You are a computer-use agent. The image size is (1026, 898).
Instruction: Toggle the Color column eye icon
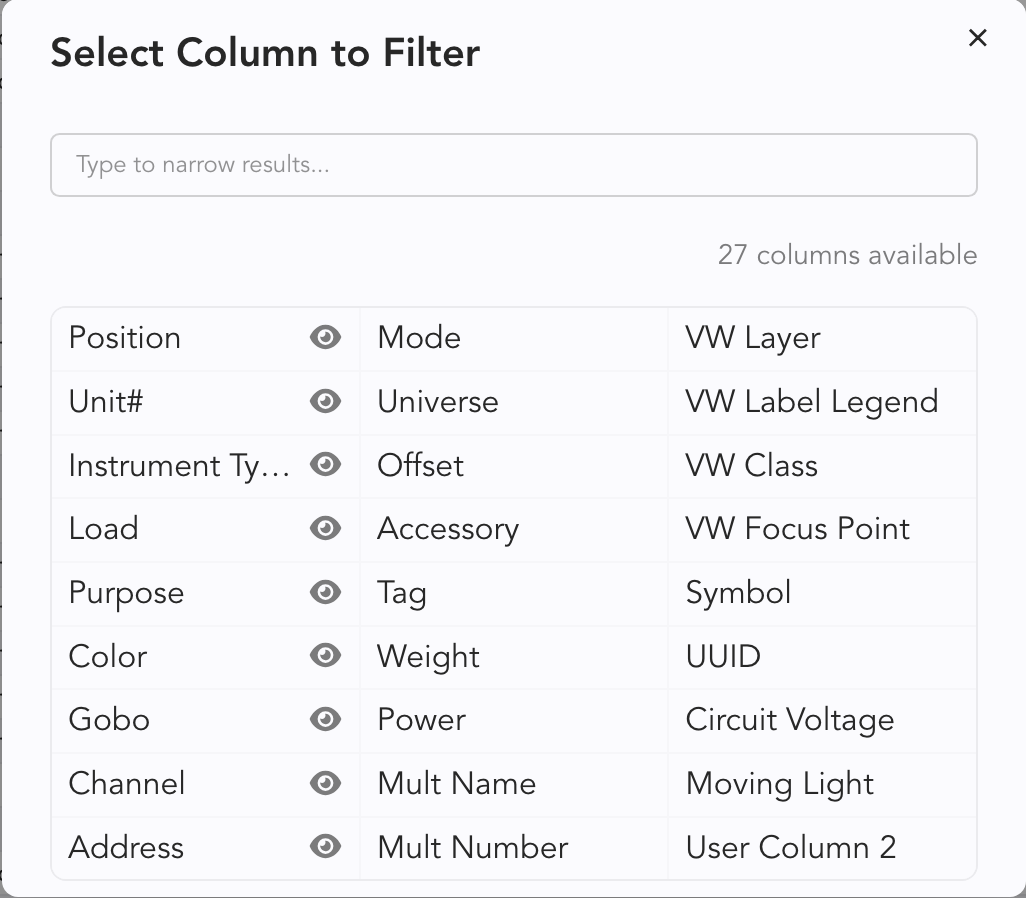(x=325, y=656)
